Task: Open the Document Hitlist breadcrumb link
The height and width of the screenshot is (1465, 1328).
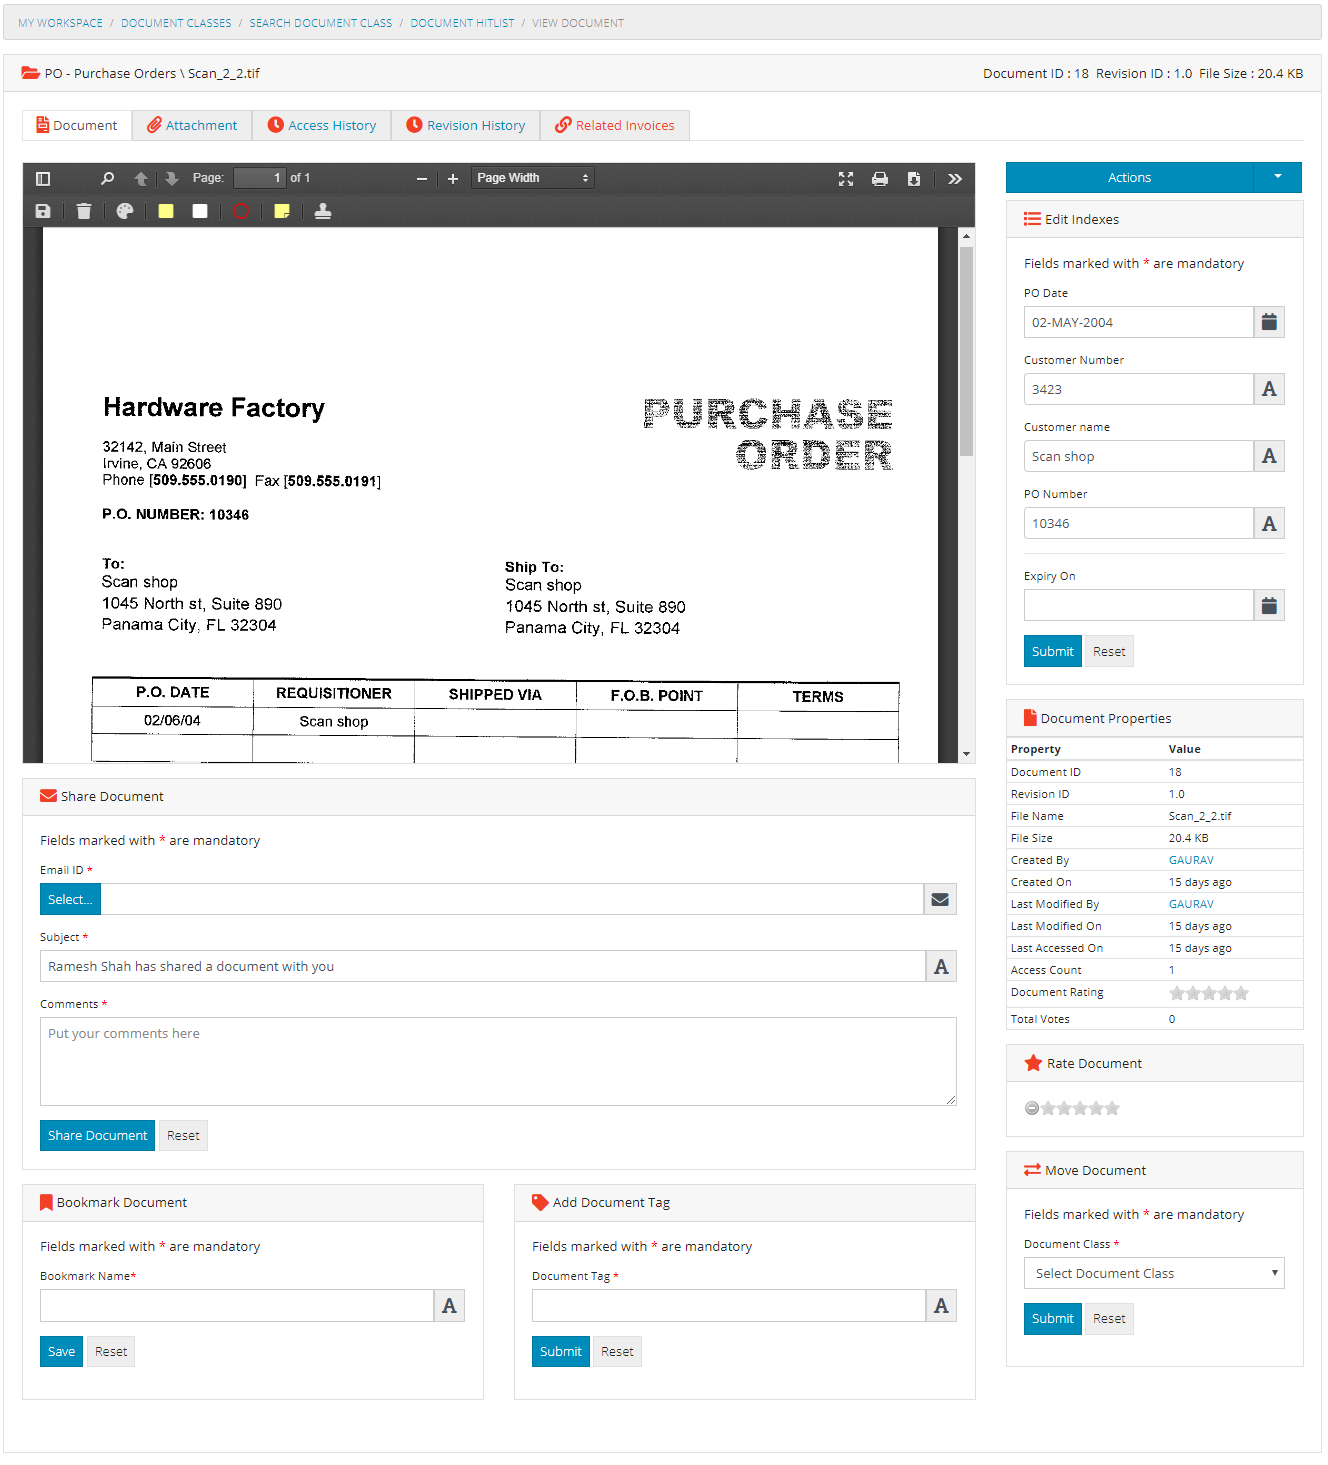Action: click(462, 23)
